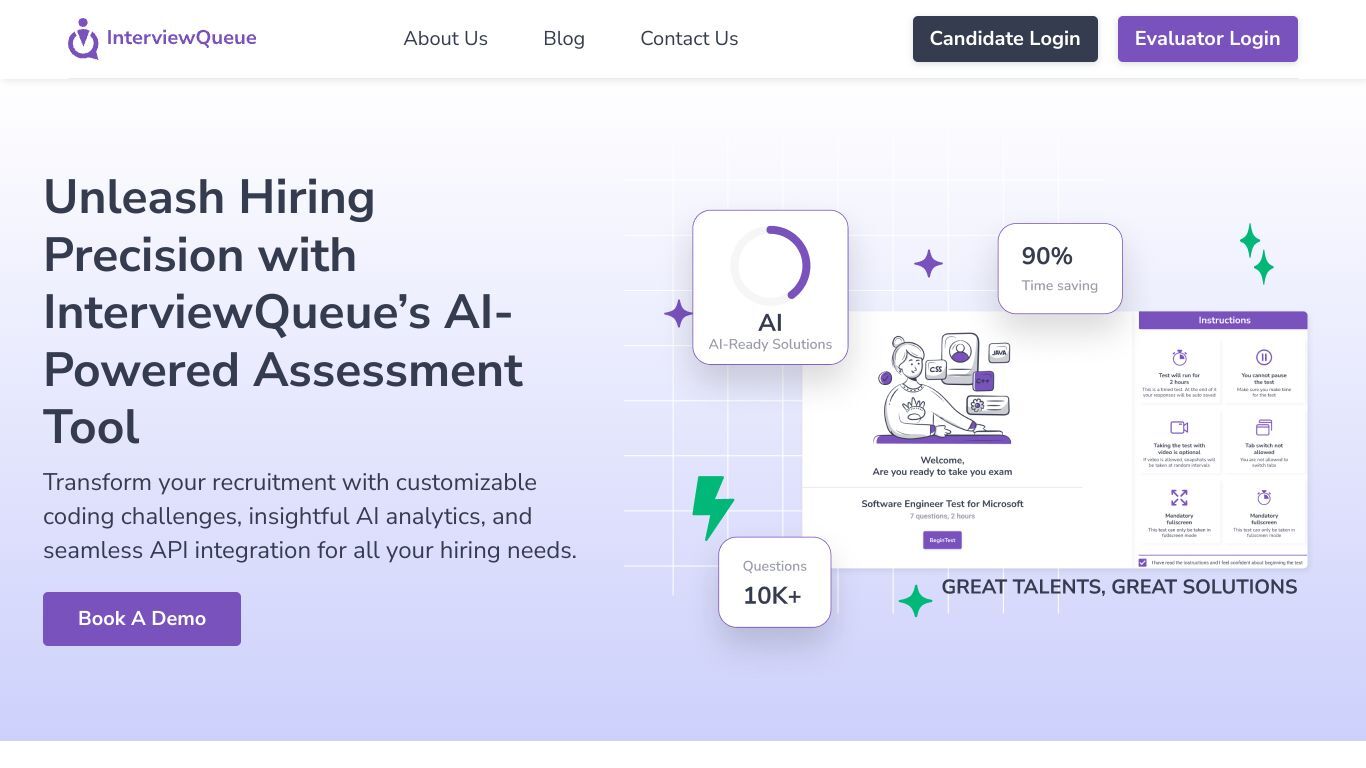This screenshot has height=768, width=1366.
Task: Click the Begin Test button in preview
Action: [942, 540]
